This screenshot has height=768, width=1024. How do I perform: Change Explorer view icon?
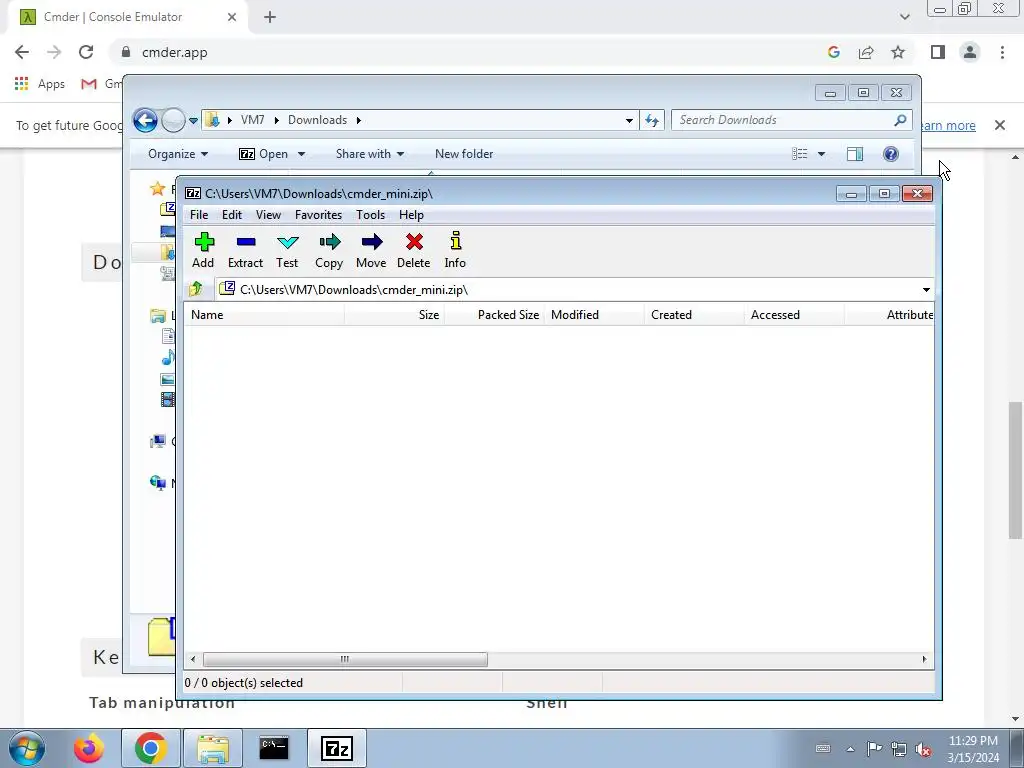799,154
